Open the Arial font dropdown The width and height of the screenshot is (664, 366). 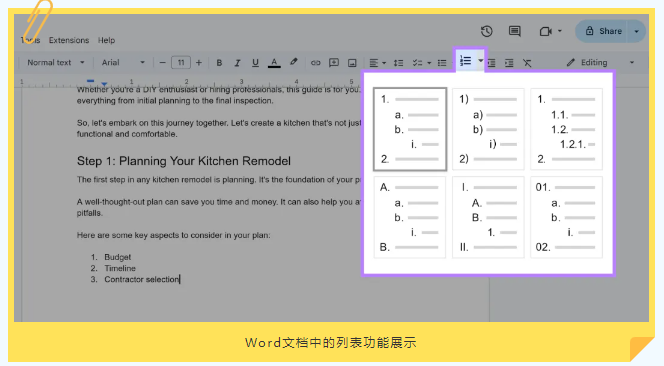click(x=123, y=63)
